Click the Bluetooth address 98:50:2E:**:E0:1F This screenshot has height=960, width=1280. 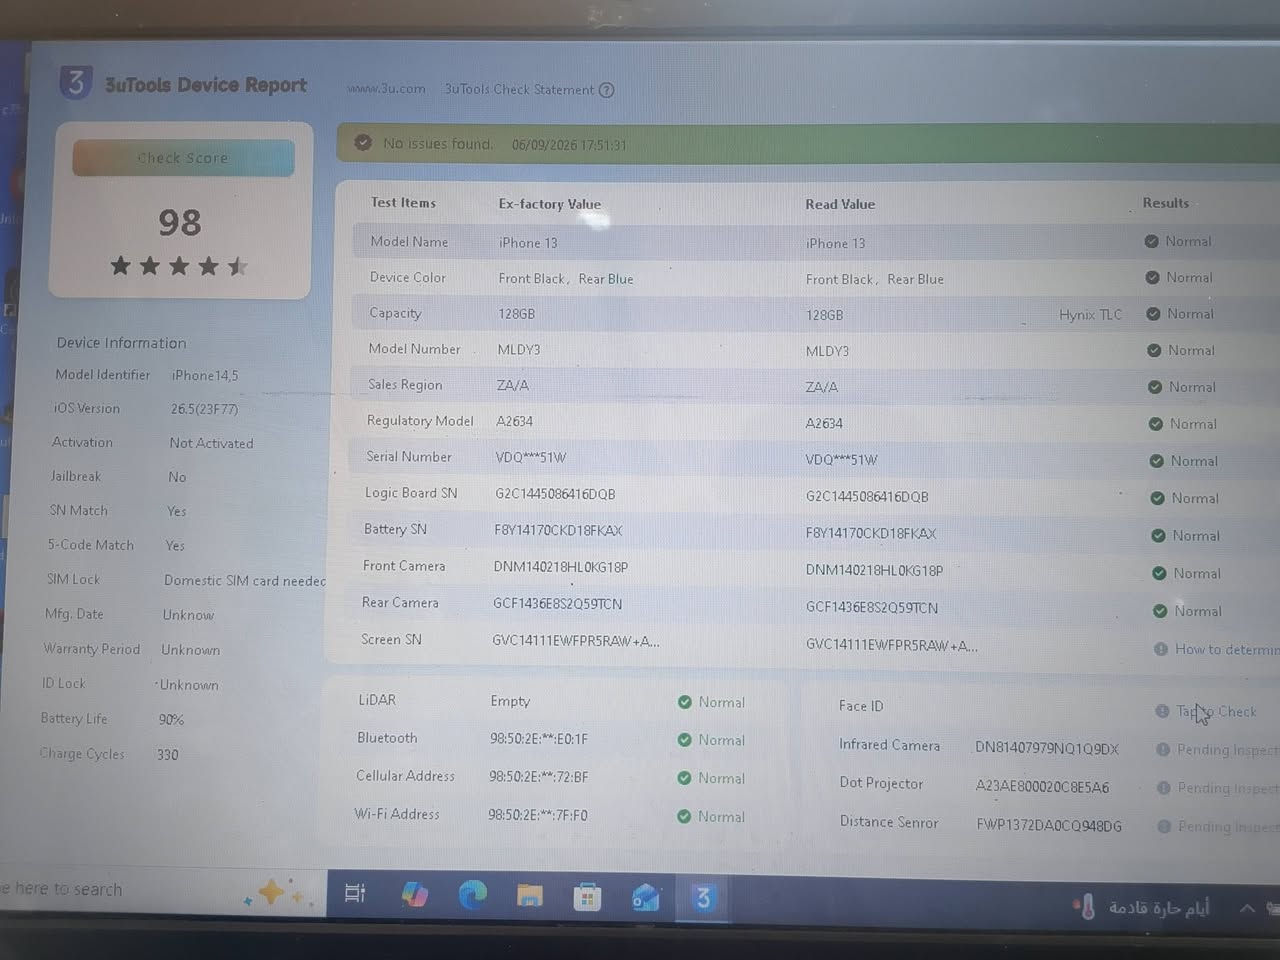pyautogui.click(x=539, y=739)
